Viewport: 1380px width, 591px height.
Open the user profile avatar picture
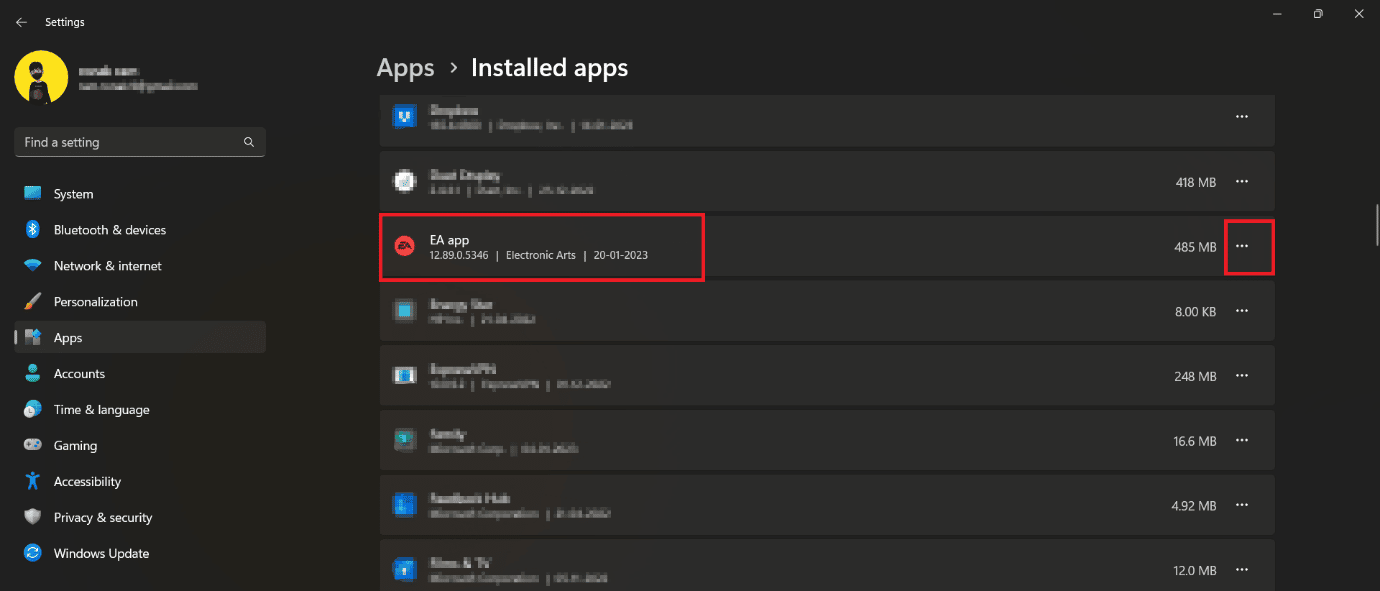tap(41, 77)
